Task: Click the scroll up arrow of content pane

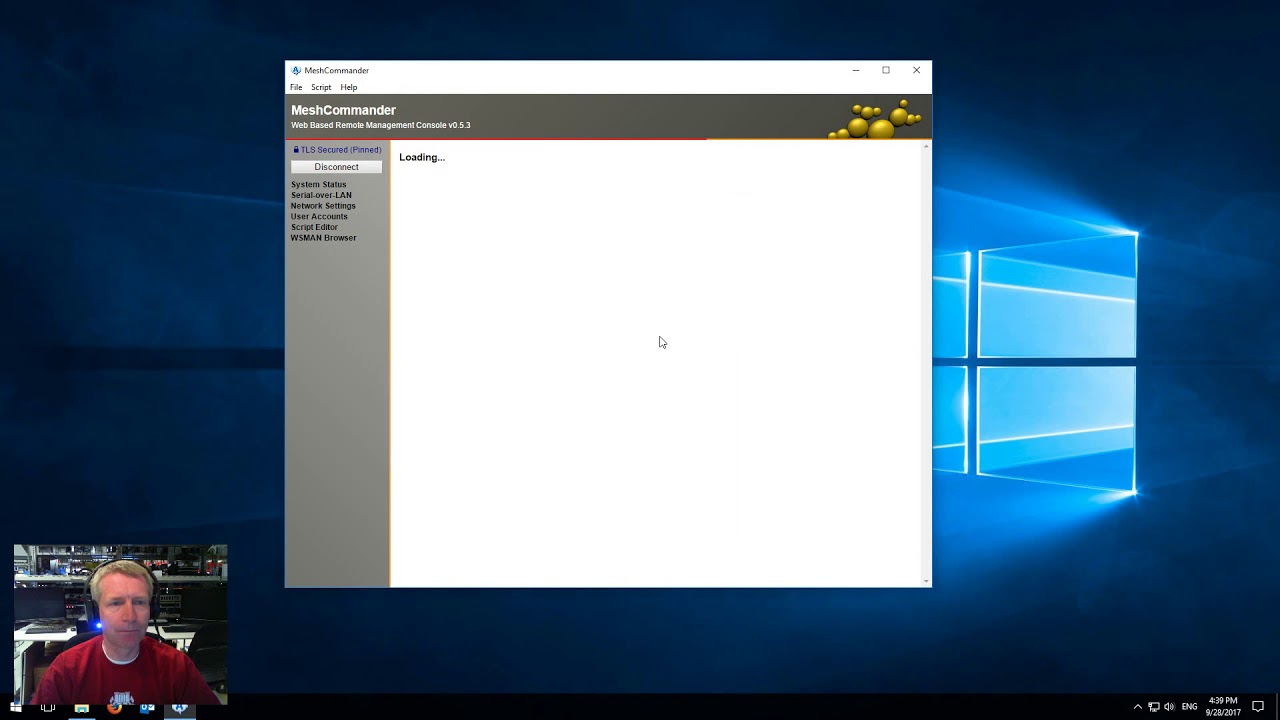Action: [x=926, y=147]
